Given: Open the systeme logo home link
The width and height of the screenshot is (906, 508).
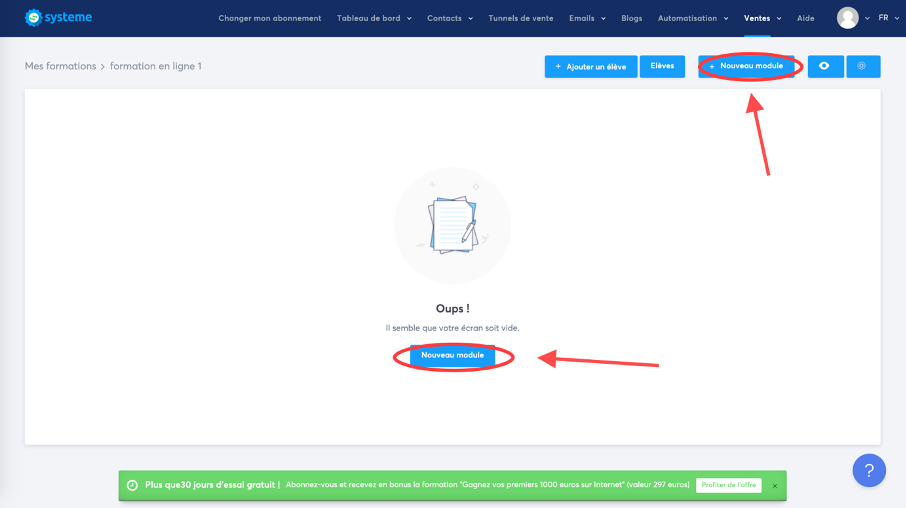Looking at the screenshot, I should (58, 17).
